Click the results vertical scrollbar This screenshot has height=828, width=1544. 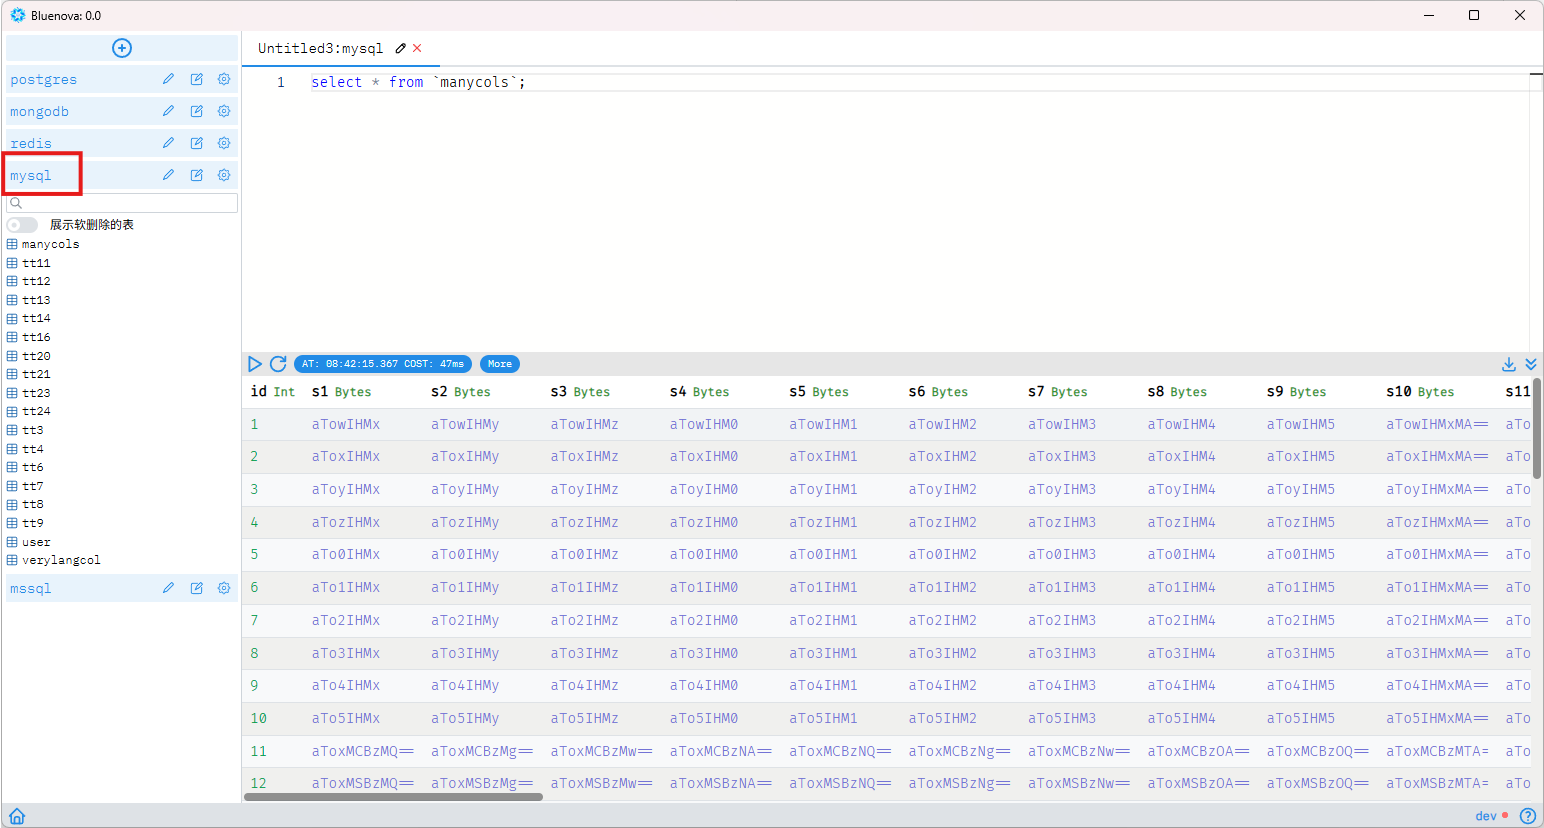[x=1537, y=428]
